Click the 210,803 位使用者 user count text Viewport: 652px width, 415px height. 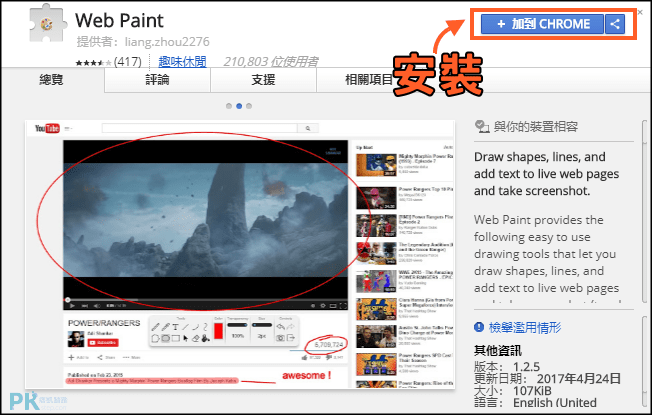pyautogui.click(x=271, y=62)
